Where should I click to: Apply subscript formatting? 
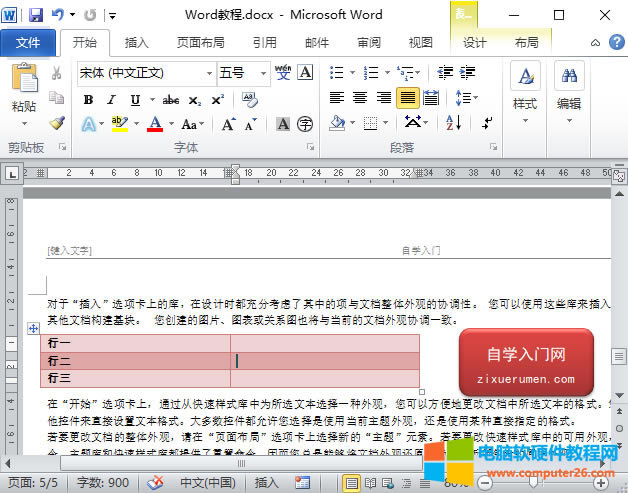coord(195,100)
